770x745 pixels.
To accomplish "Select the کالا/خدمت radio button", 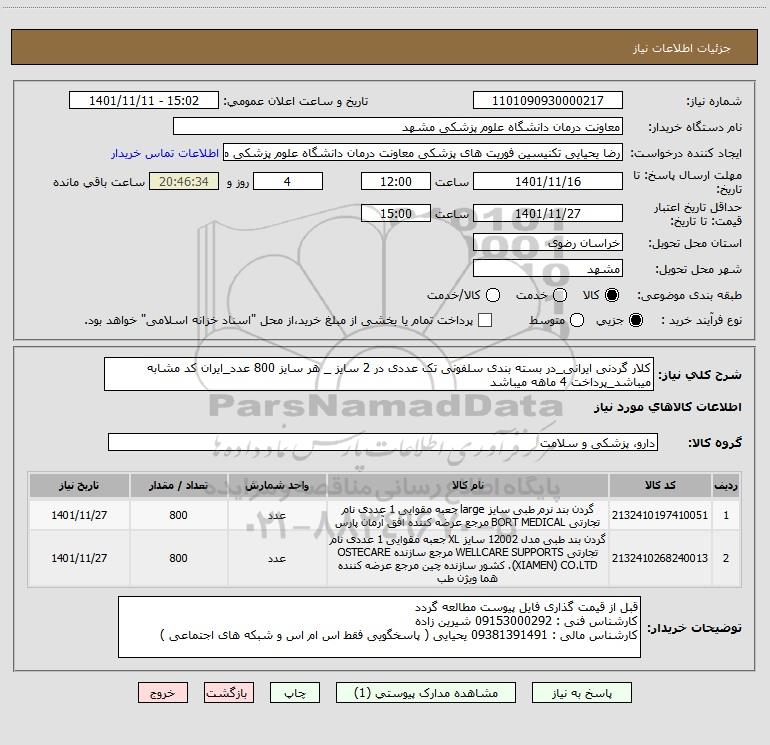I will (493, 295).
